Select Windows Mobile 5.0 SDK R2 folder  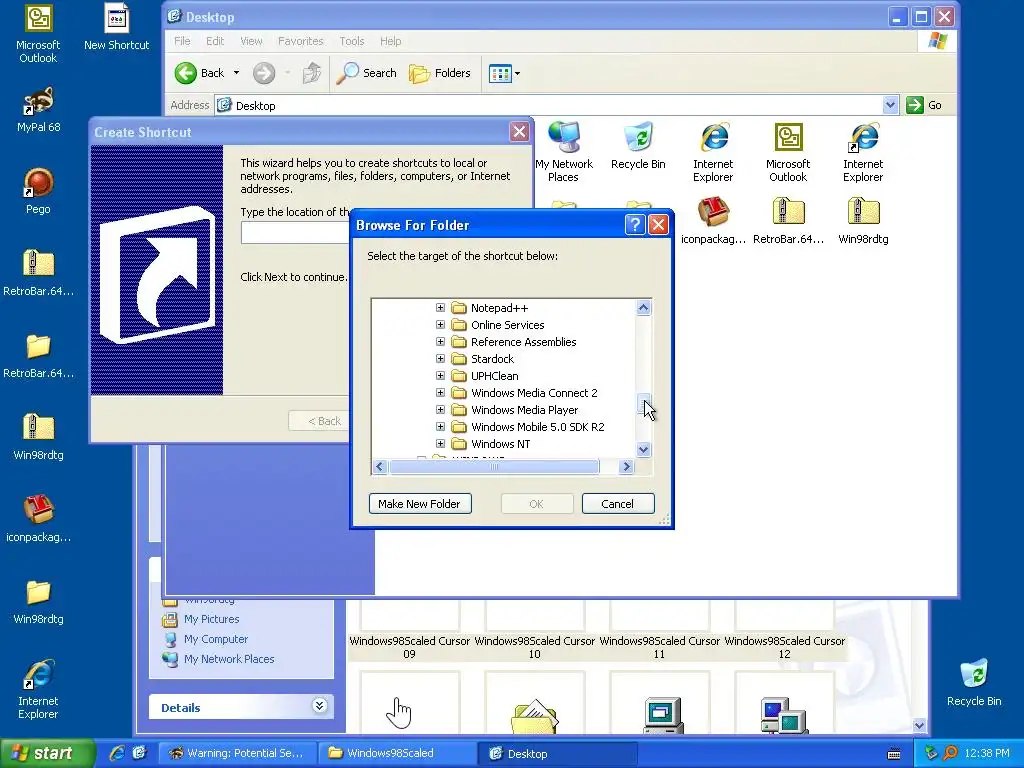pyautogui.click(x=537, y=426)
